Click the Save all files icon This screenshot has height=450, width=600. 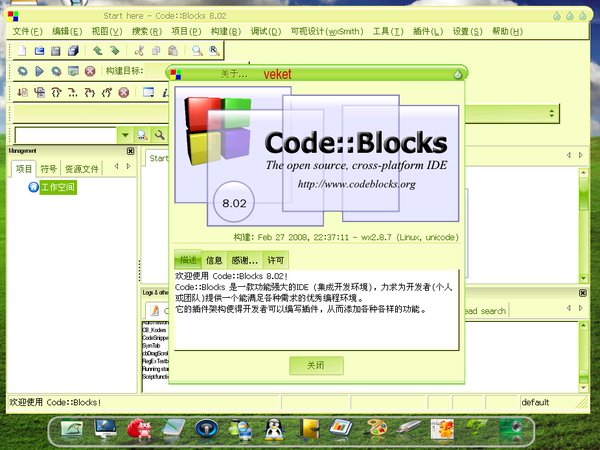pyautogui.click(x=73, y=51)
